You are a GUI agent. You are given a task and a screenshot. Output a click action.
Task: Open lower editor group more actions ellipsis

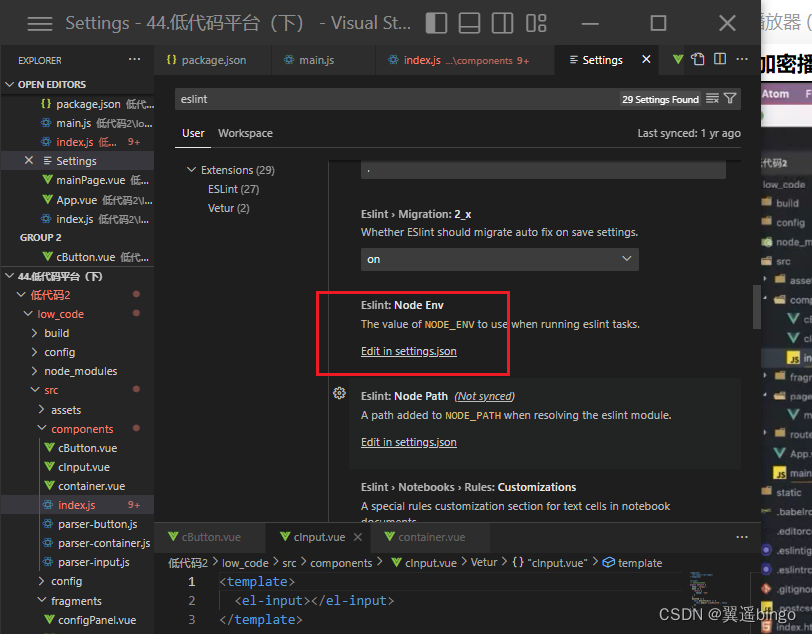point(742,537)
